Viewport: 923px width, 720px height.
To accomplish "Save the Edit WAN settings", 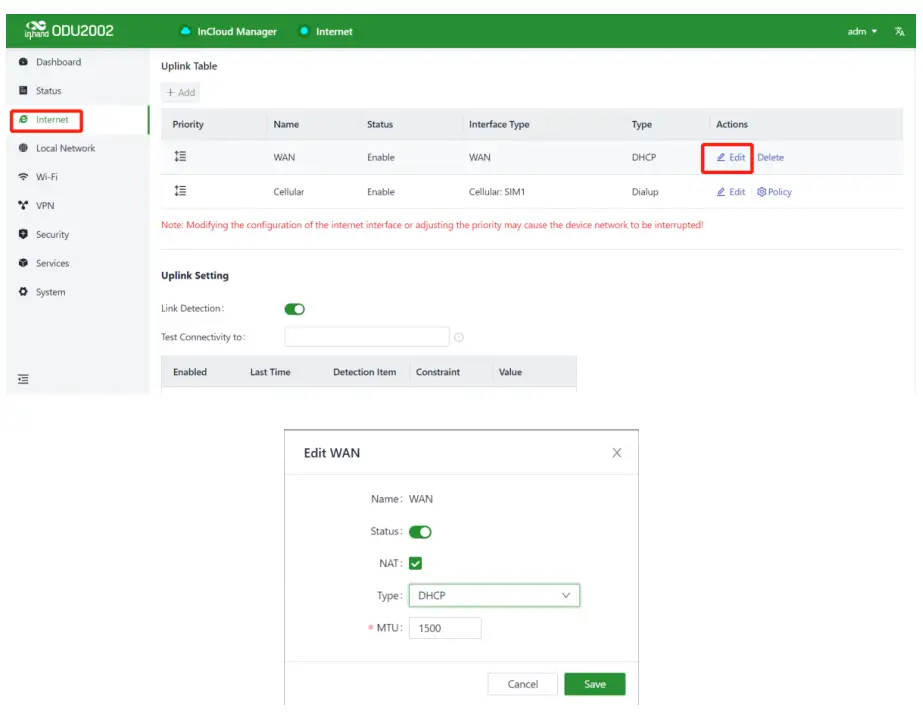I will 594,684.
